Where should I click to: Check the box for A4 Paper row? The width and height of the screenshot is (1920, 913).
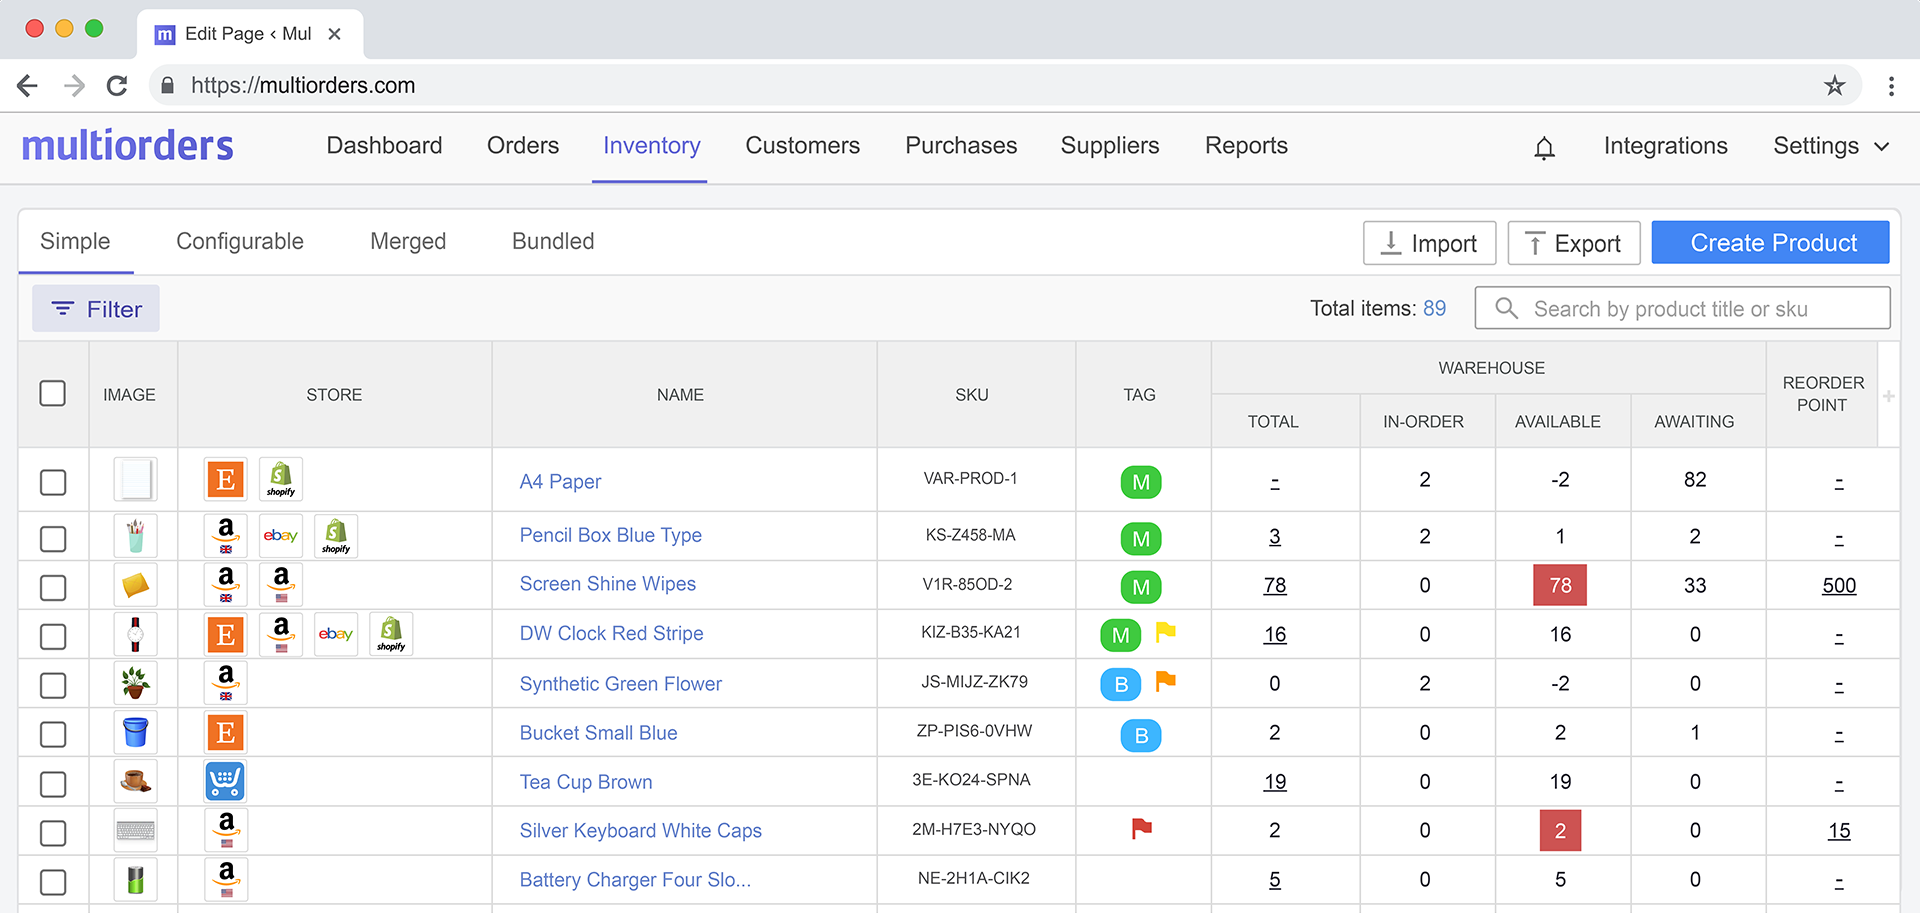click(53, 482)
